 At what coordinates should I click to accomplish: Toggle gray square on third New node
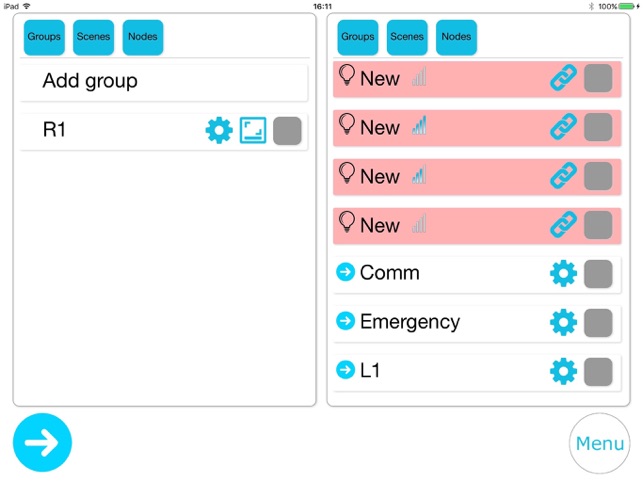(x=598, y=176)
